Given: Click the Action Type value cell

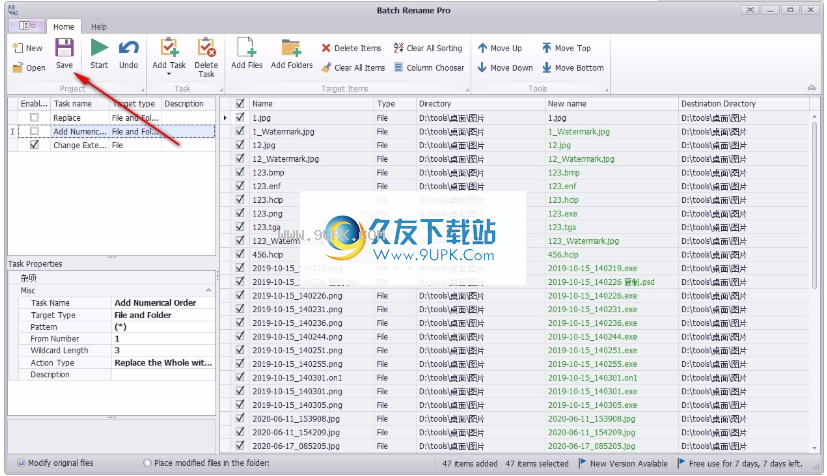Looking at the screenshot, I should (163, 363).
